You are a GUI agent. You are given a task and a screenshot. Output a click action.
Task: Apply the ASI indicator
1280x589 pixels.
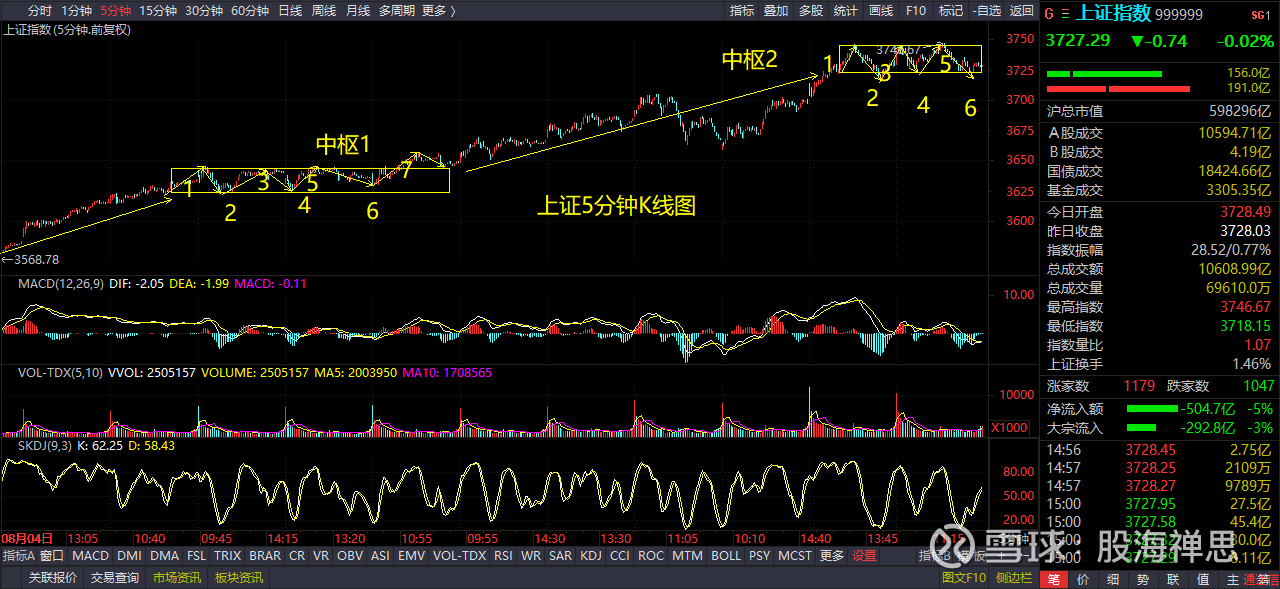(380, 556)
